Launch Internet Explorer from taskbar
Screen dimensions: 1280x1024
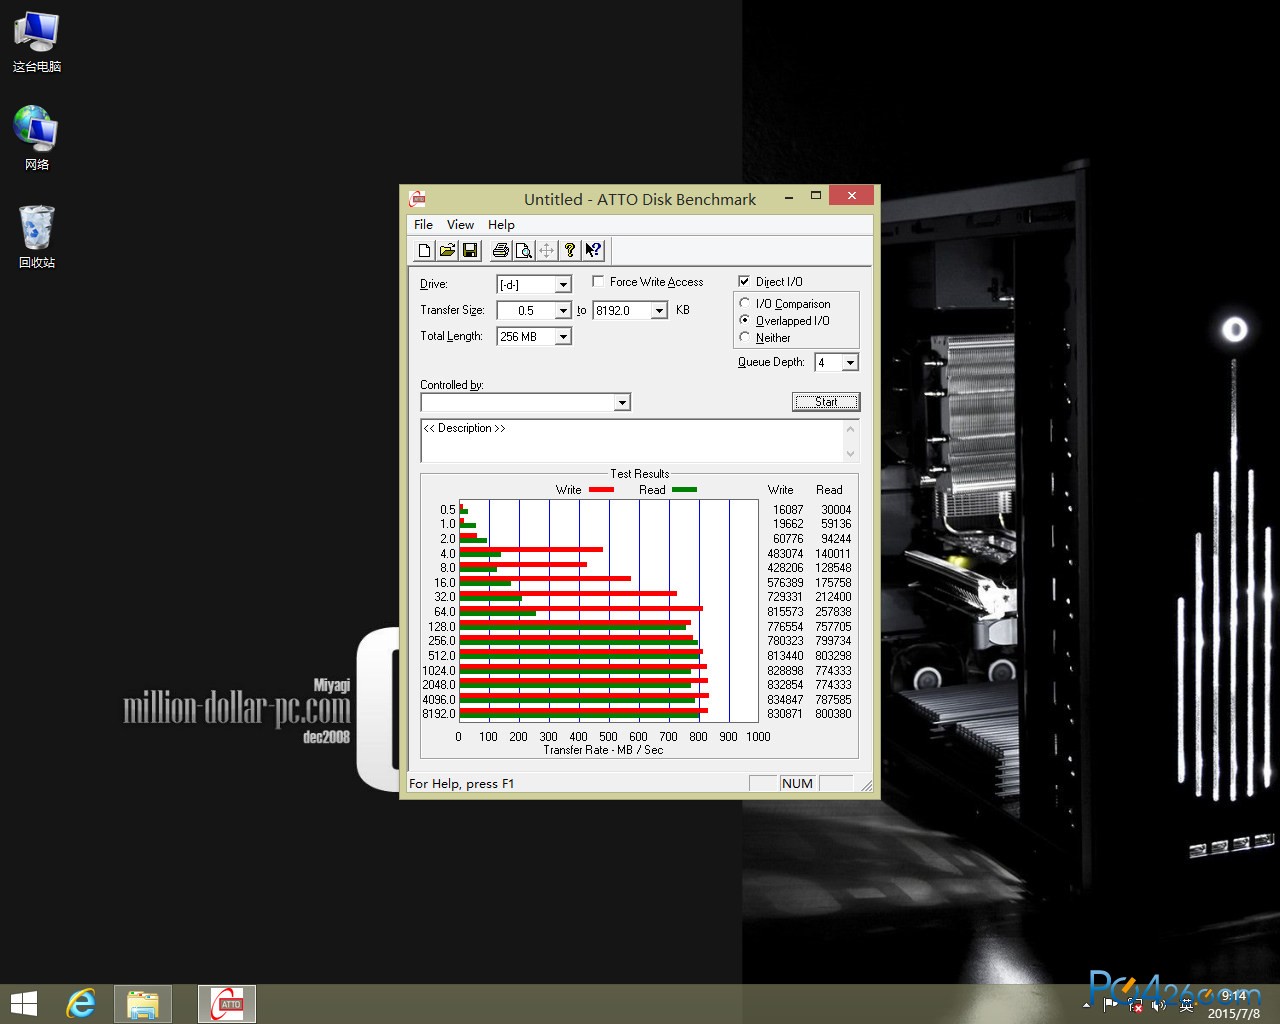pos(80,1004)
